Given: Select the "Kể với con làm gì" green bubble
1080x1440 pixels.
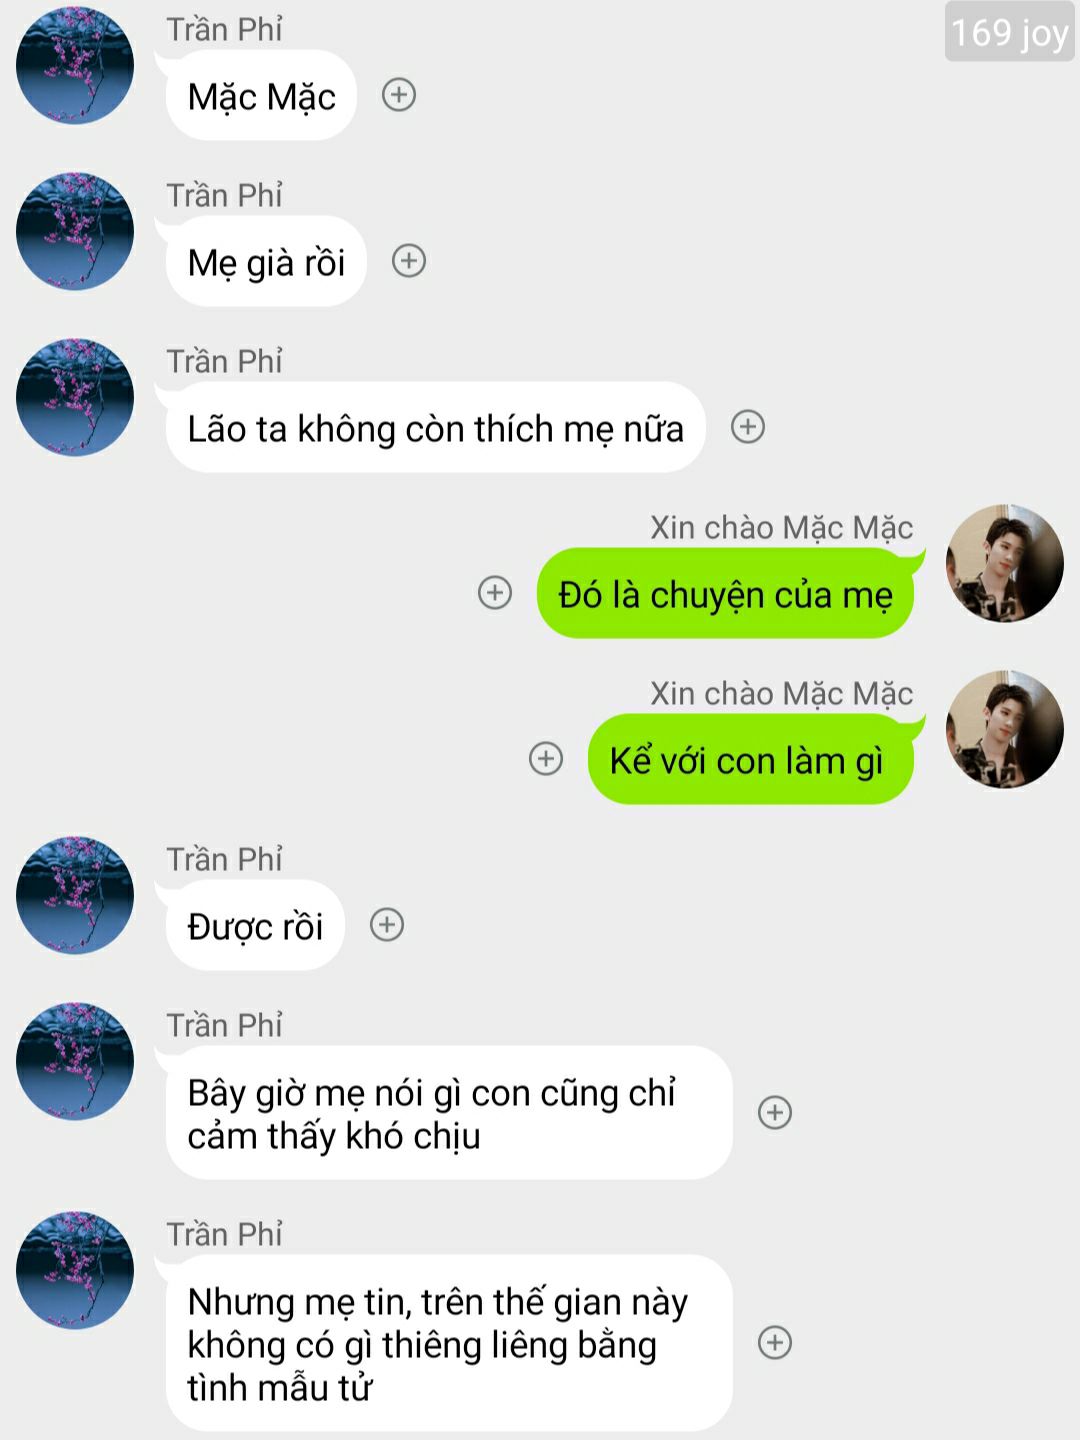Looking at the screenshot, I should (751, 759).
